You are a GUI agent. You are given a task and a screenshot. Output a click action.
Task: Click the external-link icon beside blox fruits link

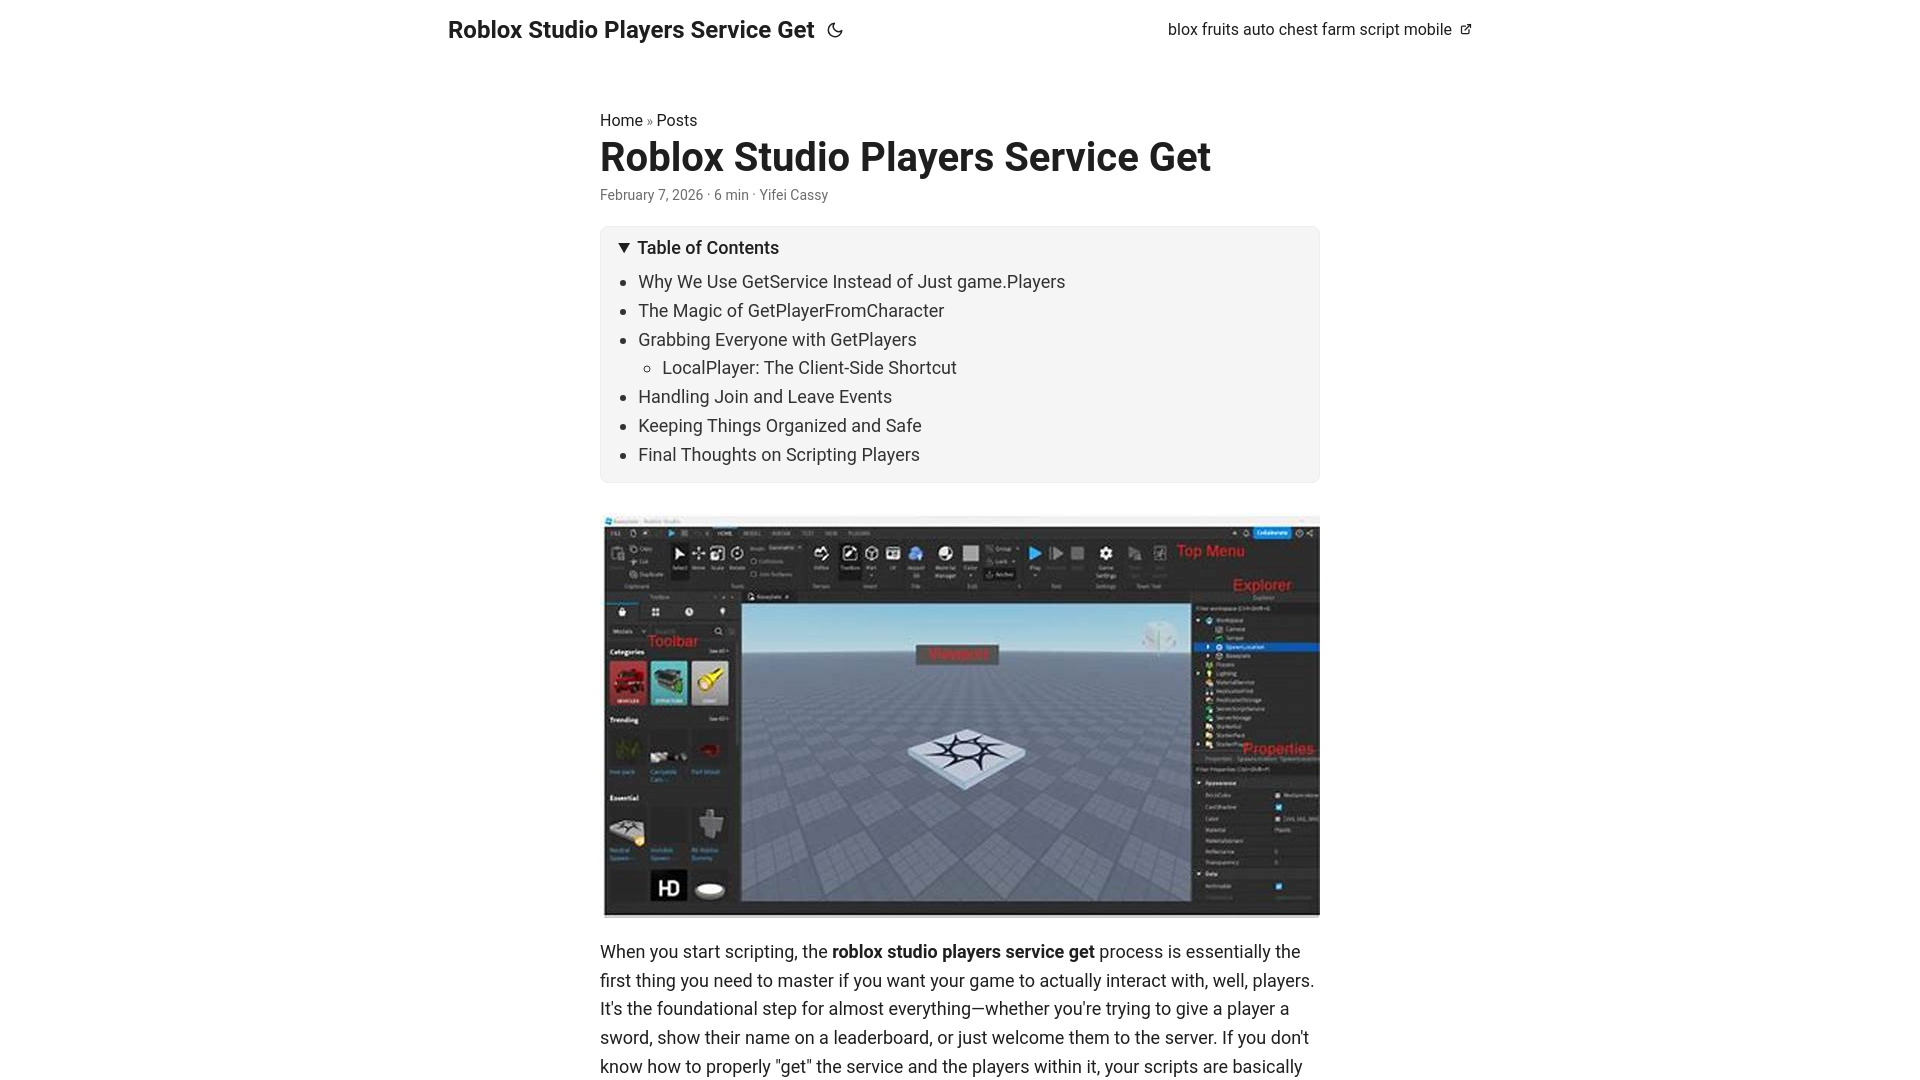point(1466,29)
